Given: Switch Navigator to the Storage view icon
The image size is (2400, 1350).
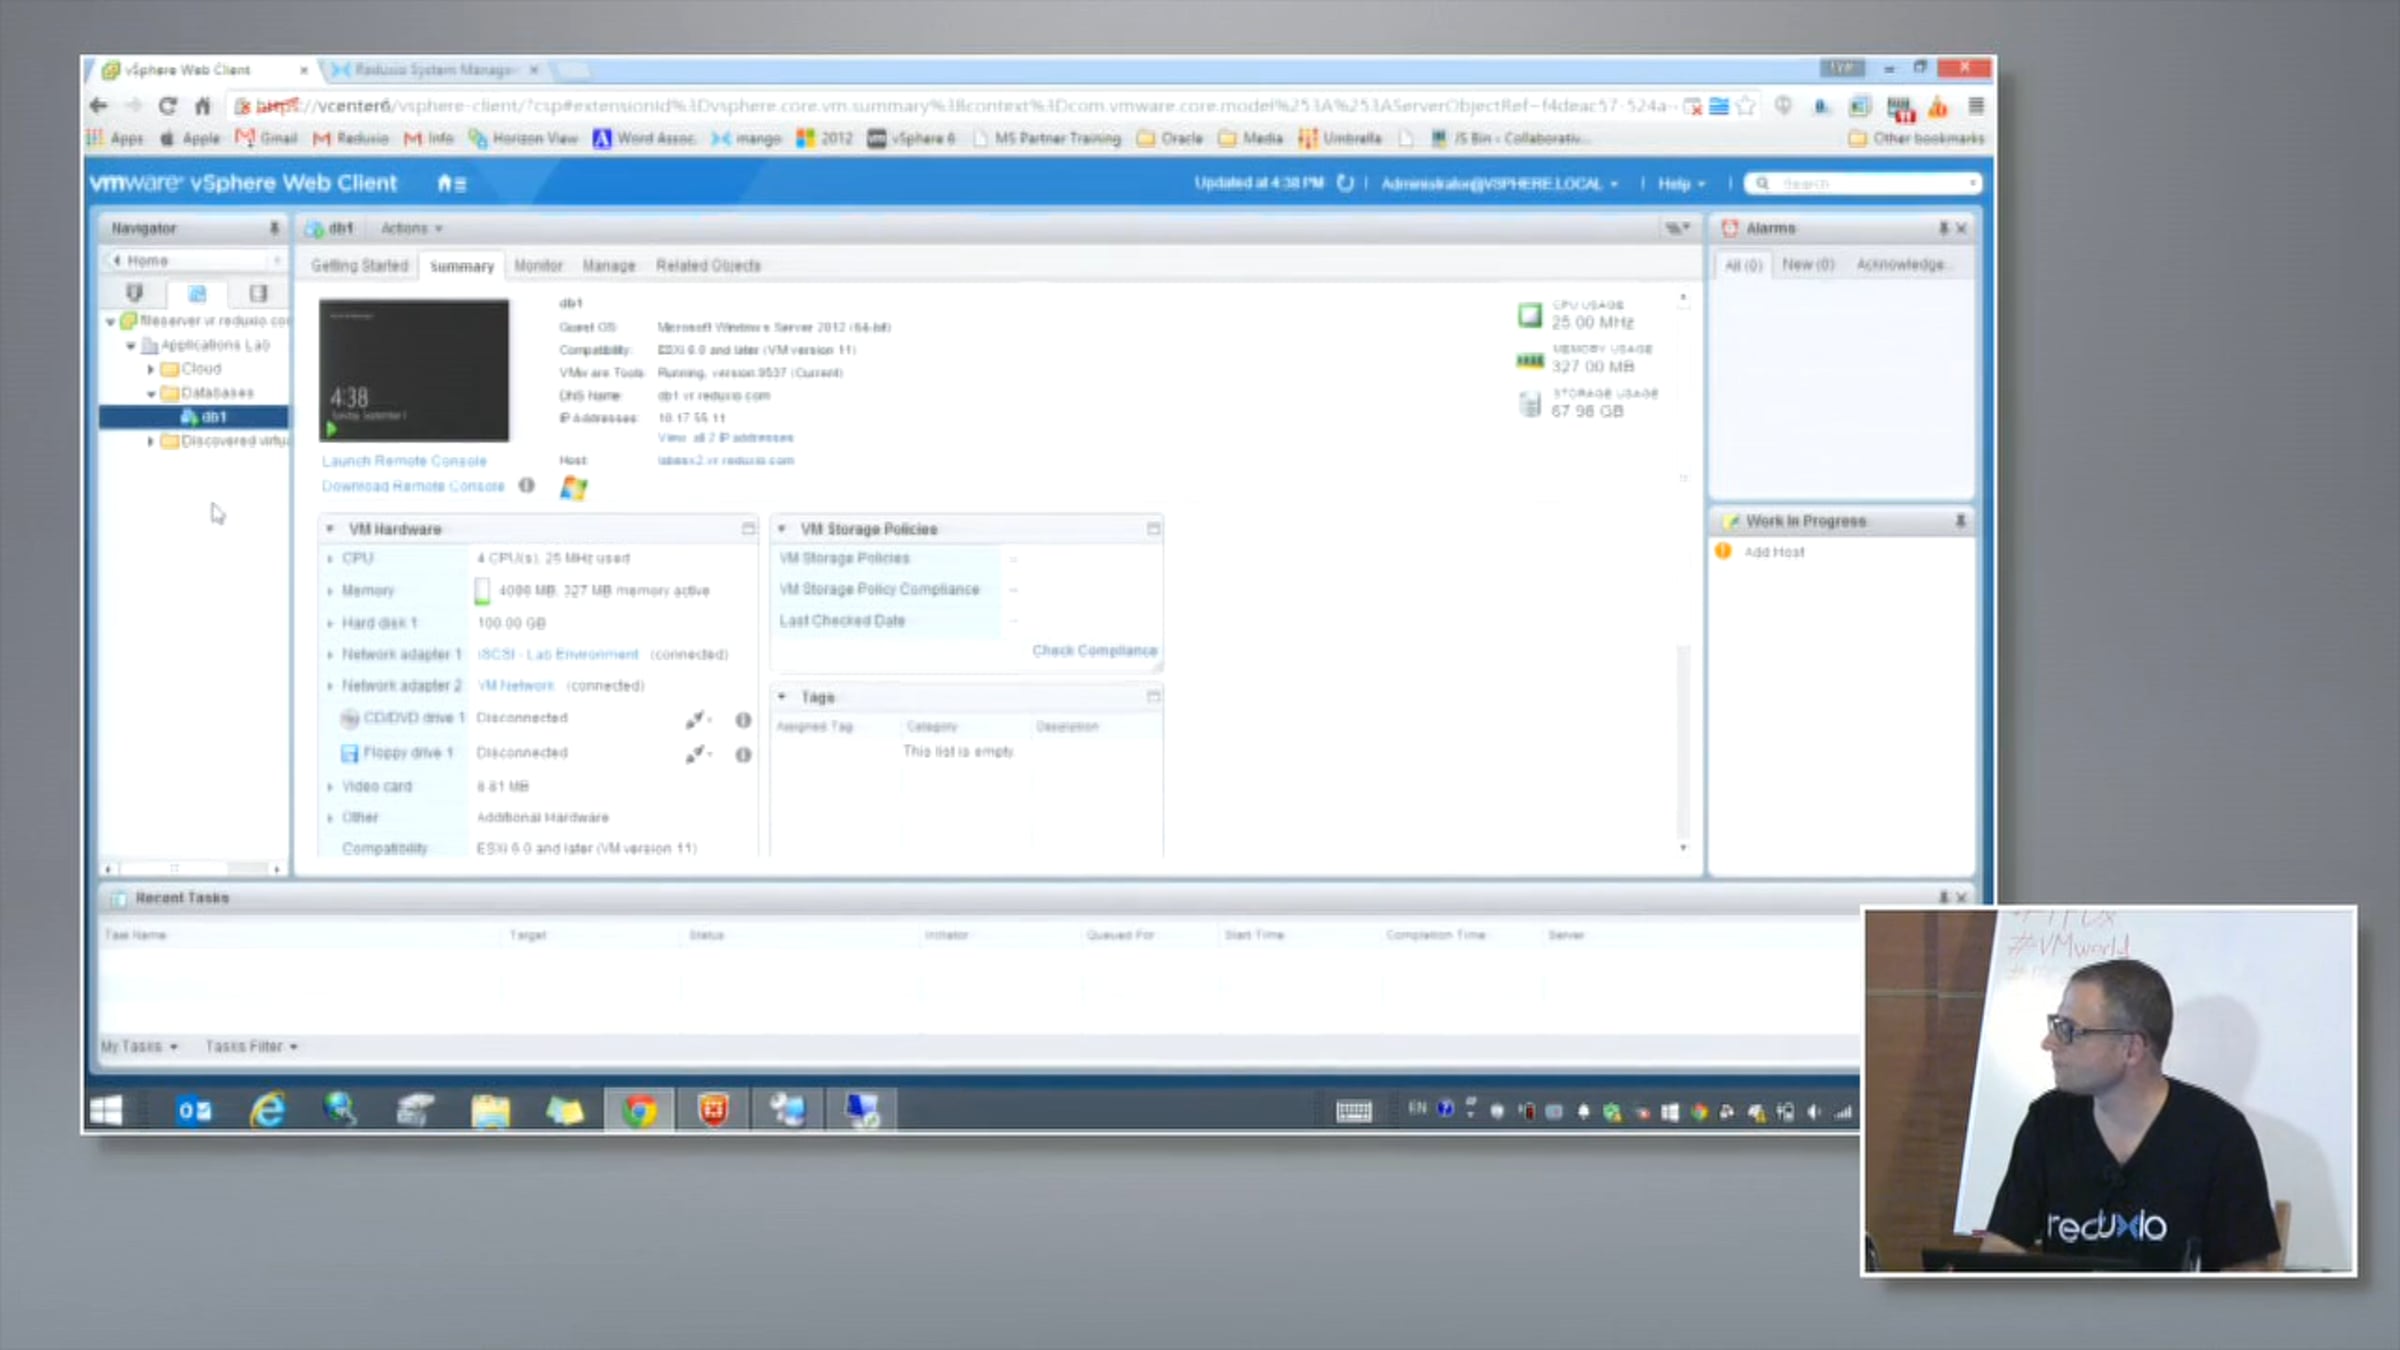Looking at the screenshot, I should coord(258,293).
